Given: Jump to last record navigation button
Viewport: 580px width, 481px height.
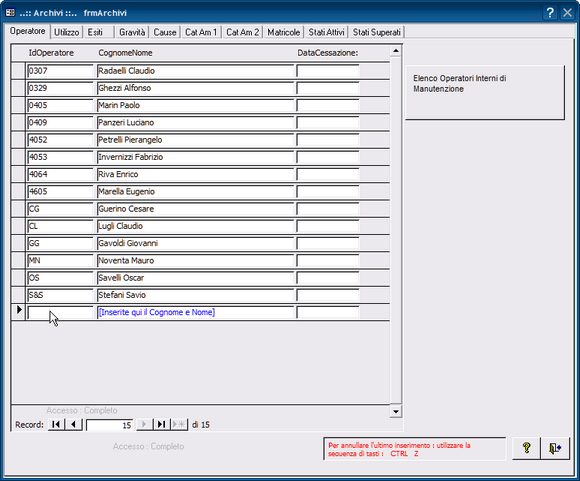Looking at the screenshot, I should pos(162,424).
